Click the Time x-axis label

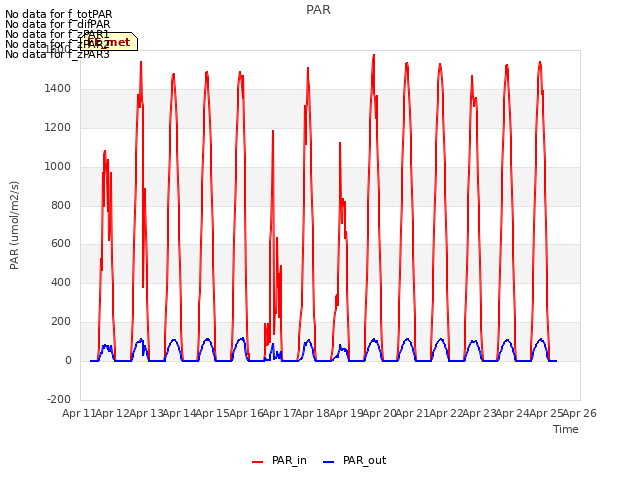(566, 429)
